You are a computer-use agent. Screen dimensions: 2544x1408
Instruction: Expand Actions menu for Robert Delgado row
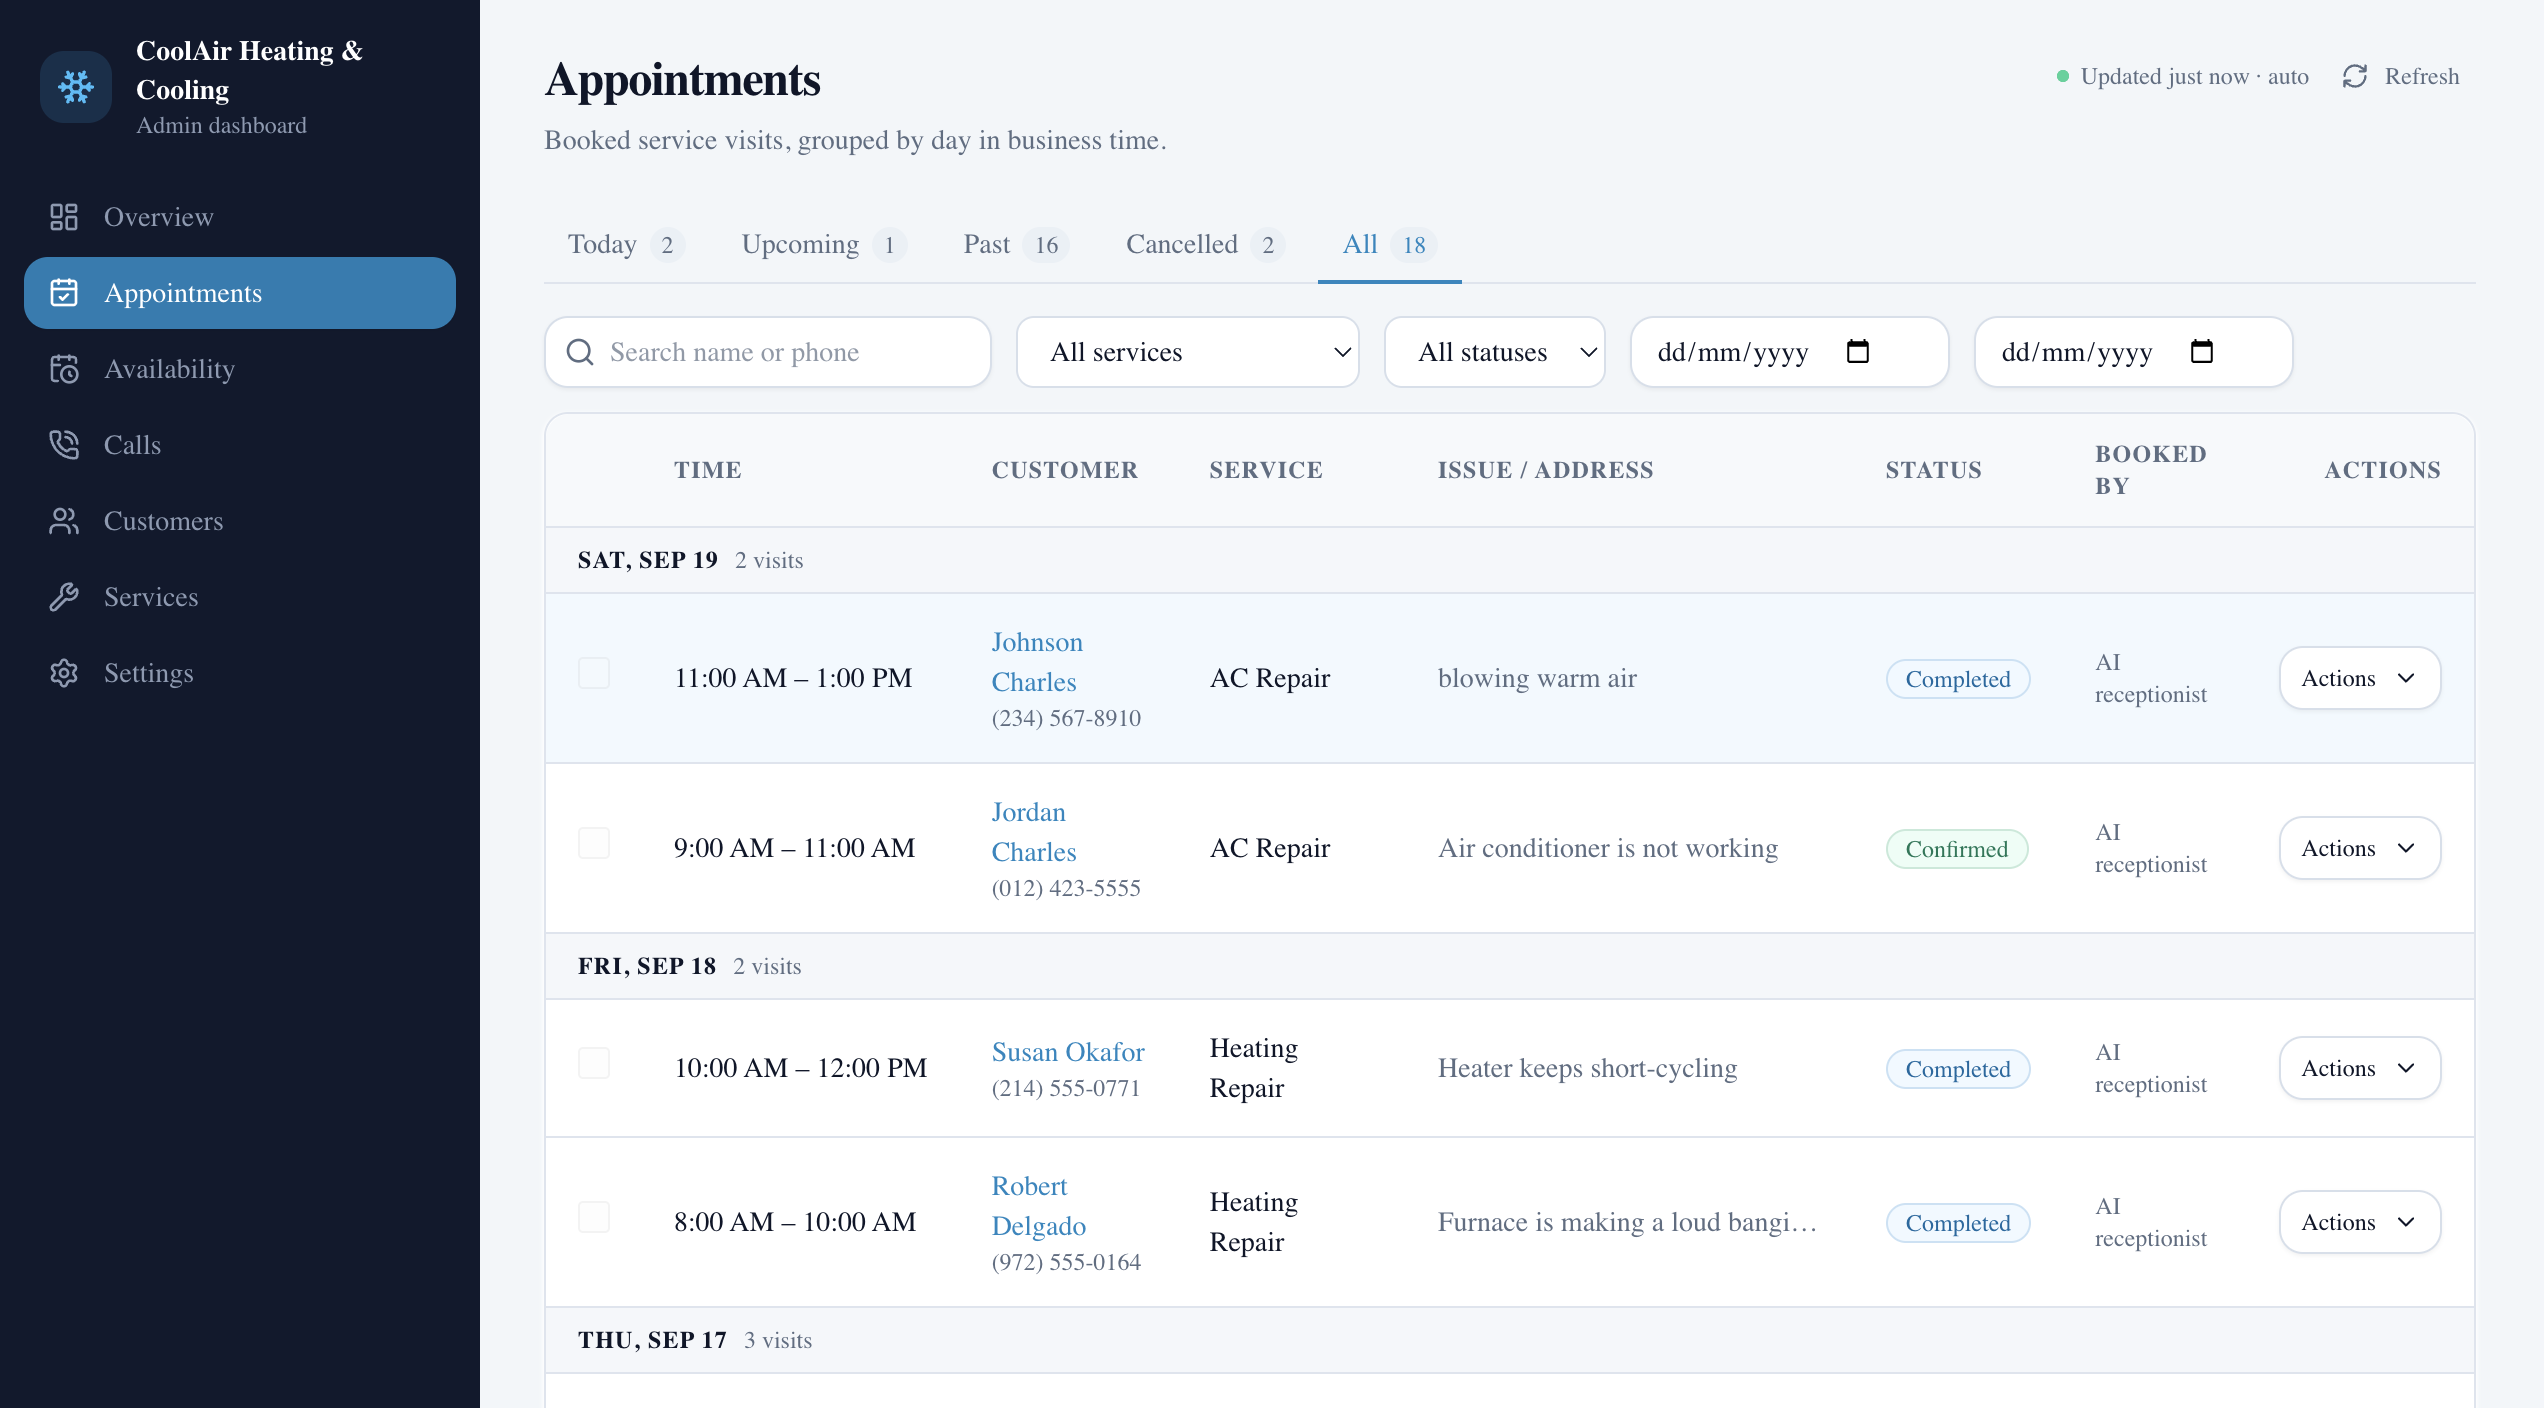point(2360,1222)
